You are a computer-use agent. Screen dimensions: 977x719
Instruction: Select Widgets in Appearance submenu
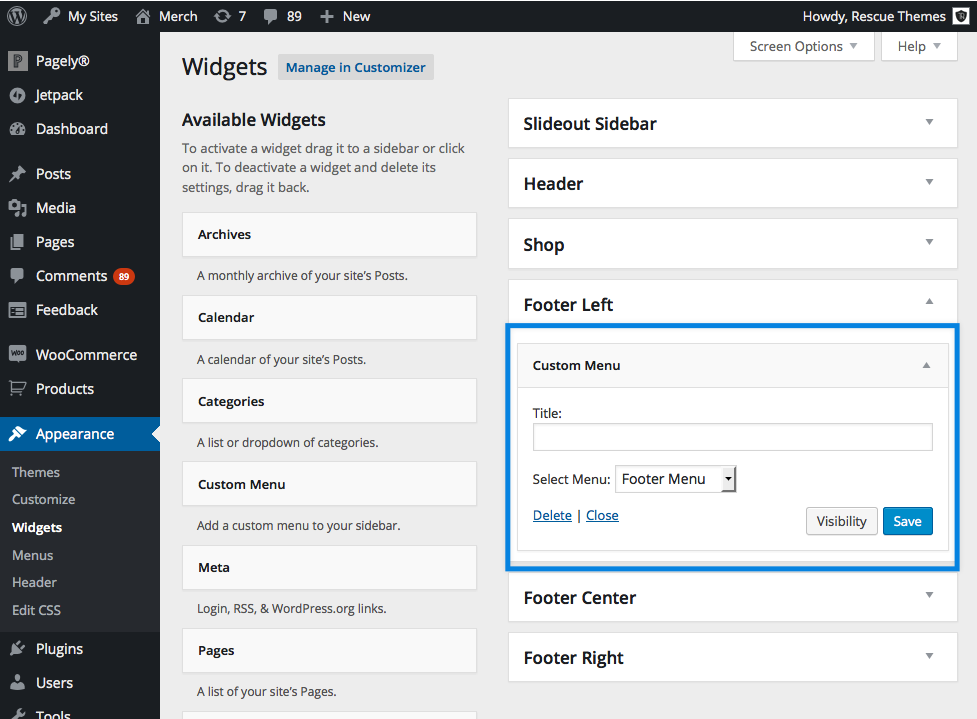point(37,528)
